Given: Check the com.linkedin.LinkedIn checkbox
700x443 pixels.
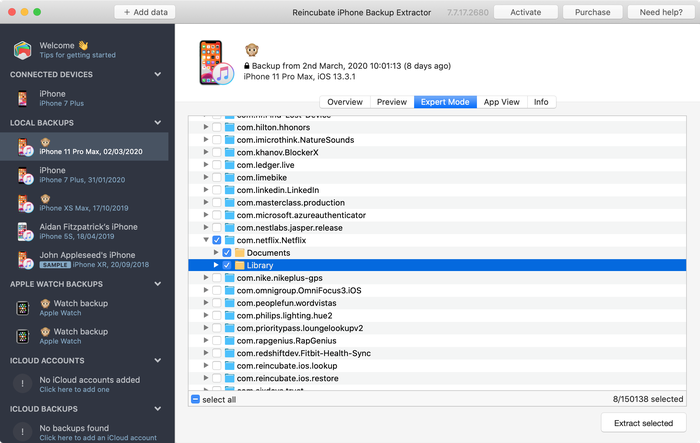Looking at the screenshot, I should click(x=217, y=190).
